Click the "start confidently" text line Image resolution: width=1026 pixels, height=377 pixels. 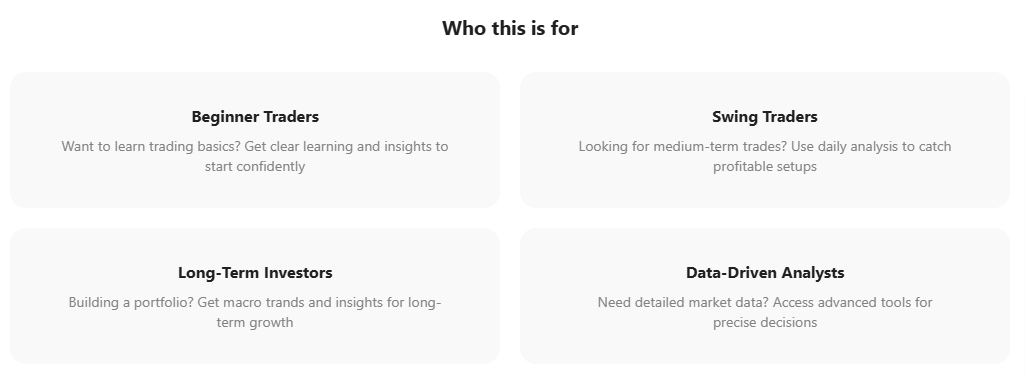click(x=255, y=166)
